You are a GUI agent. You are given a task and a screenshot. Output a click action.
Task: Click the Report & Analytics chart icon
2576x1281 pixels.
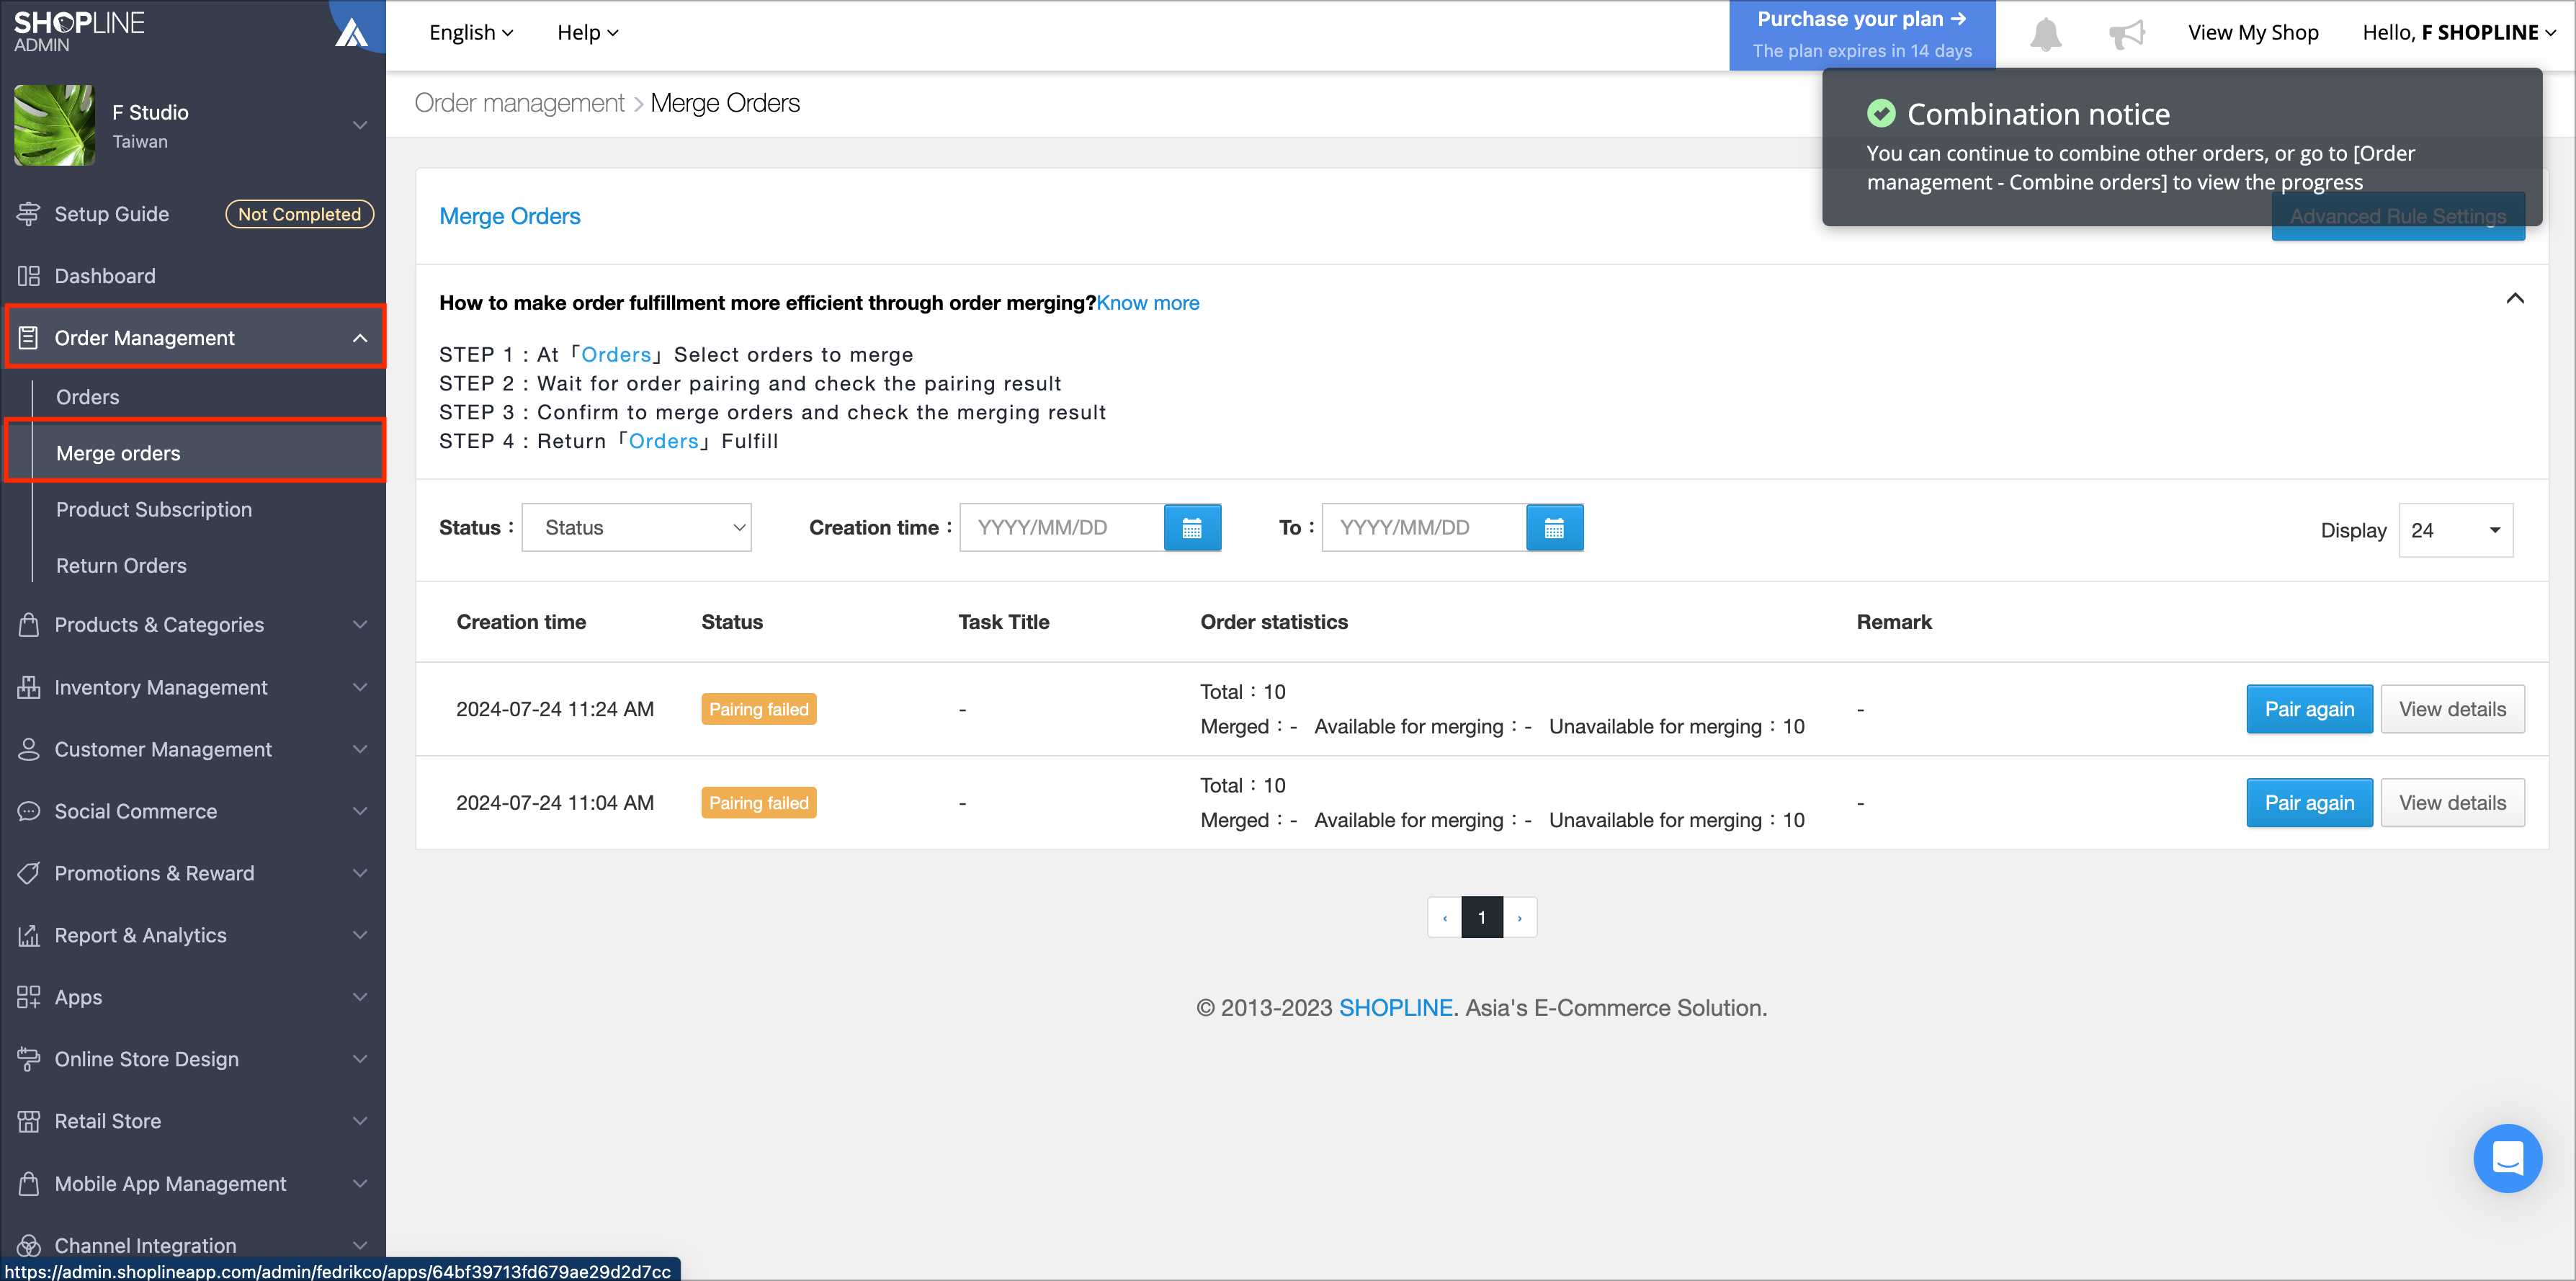click(29, 935)
